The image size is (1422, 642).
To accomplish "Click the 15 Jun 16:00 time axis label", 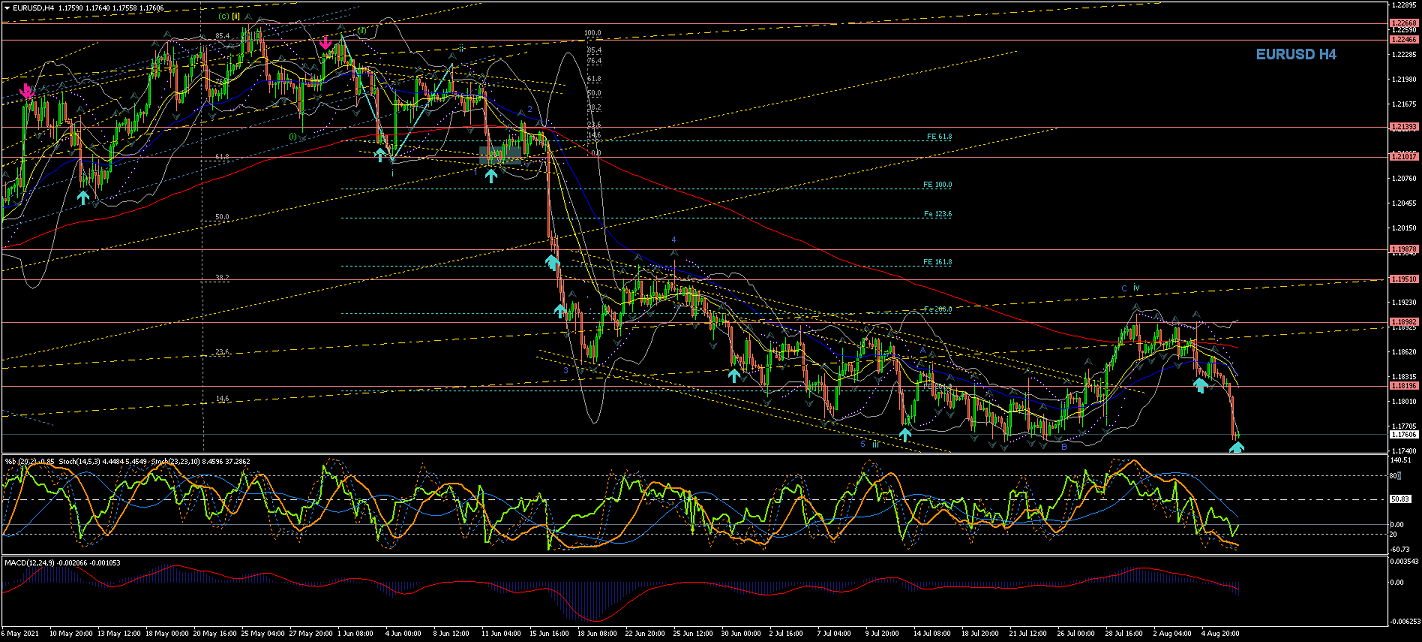I will coord(549,633).
